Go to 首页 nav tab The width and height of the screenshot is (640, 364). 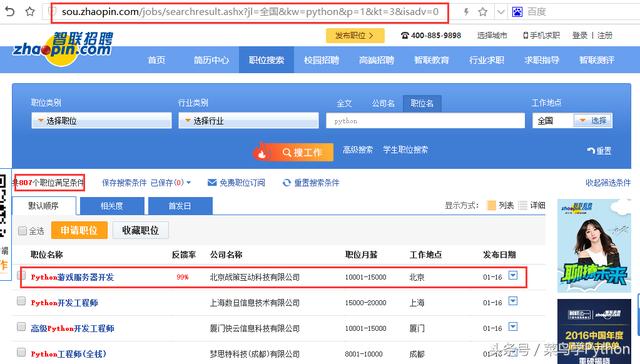click(156, 60)
